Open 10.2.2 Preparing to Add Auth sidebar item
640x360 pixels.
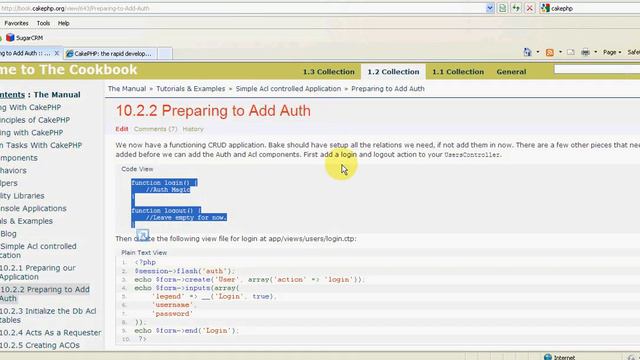click(x=45, y=294)
